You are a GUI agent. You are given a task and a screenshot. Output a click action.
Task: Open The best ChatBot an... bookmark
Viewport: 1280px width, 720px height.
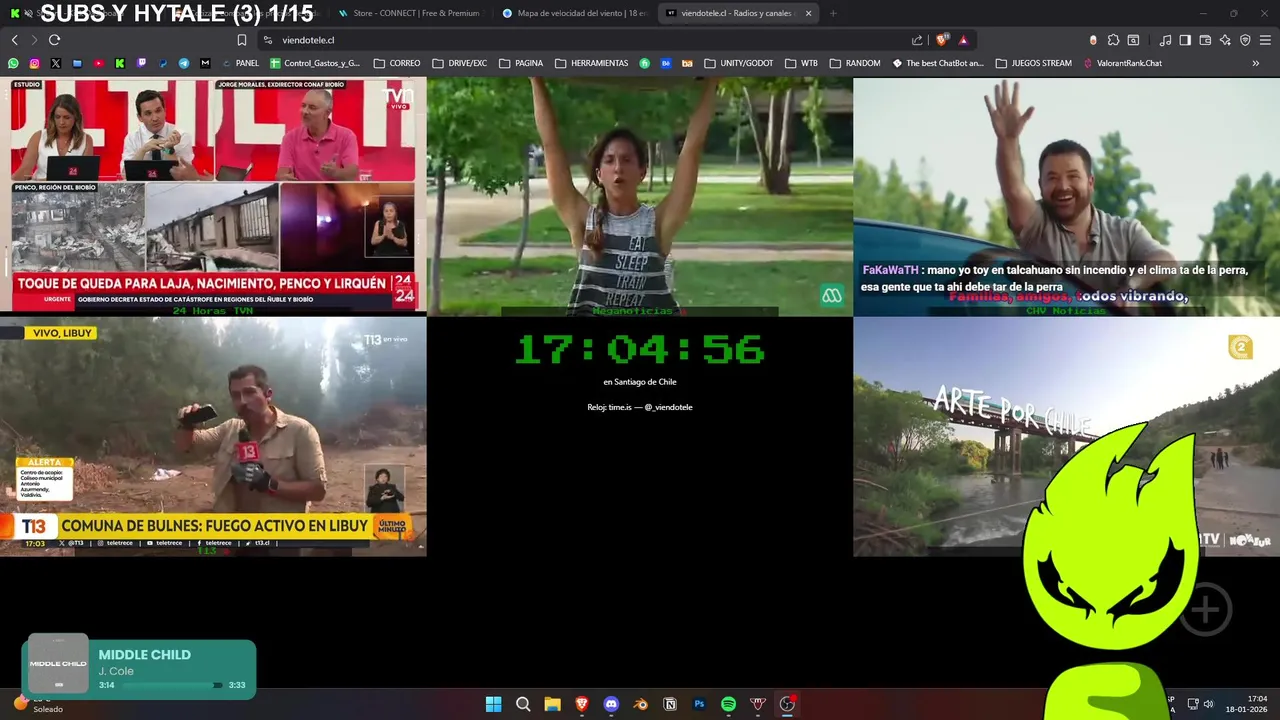(x=938, y=63)
